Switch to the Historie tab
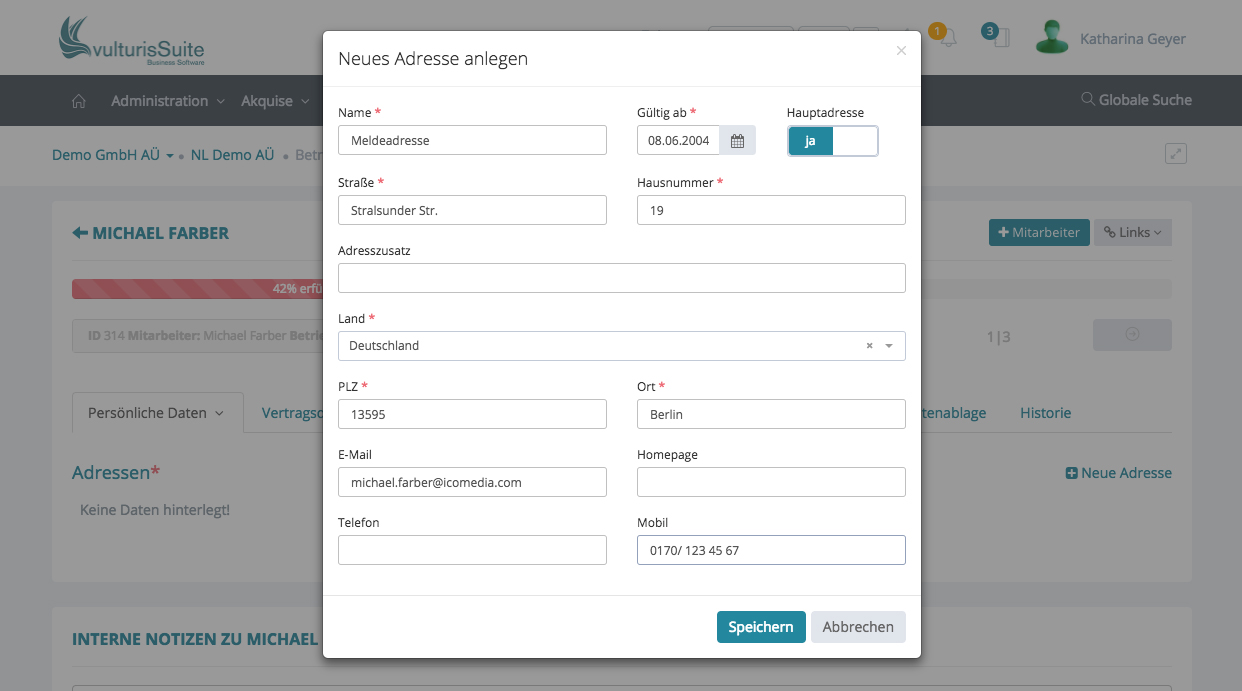This screenshot has height=691, width=1242. (x=1045, y=413)
